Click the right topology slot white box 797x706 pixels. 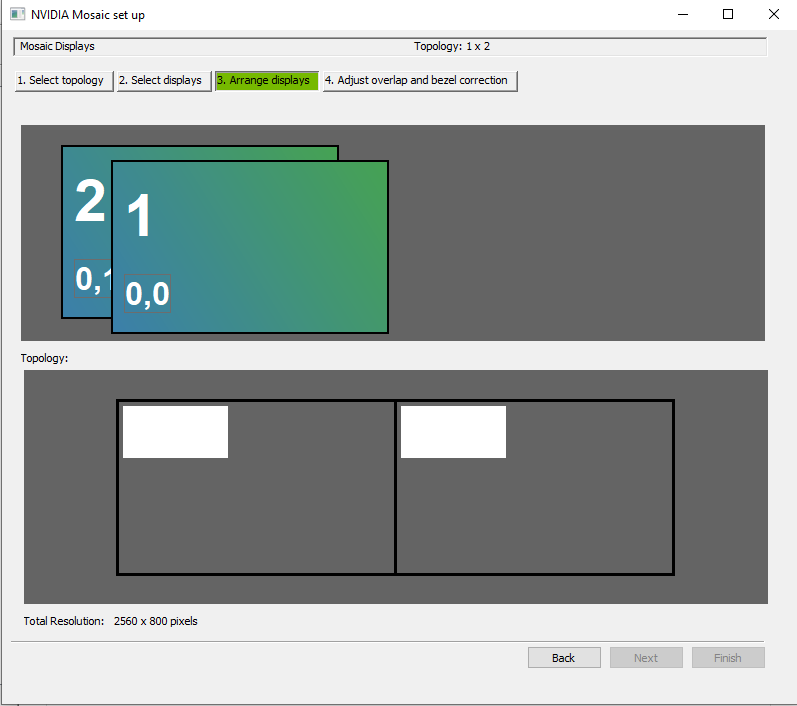click(453, 432)
